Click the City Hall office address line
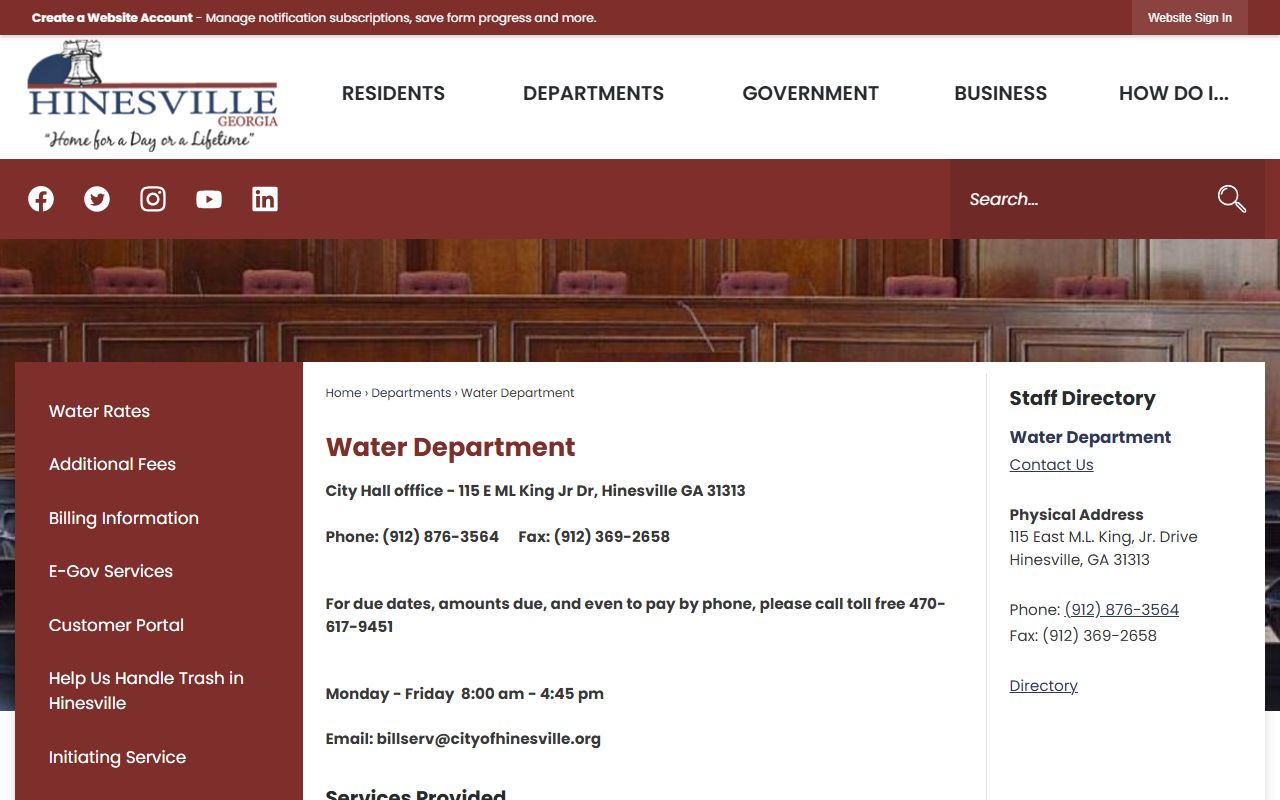Screen dimensions: 1280x800 pyautogui.click(x=535, y=491)
